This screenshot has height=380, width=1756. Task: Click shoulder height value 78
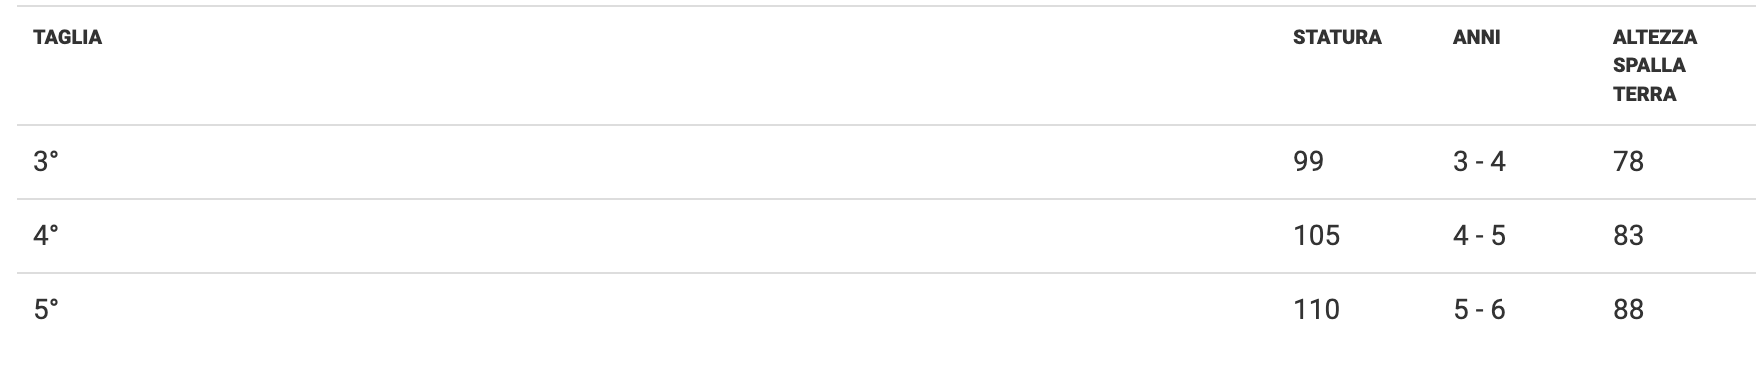pos(1628,161)
